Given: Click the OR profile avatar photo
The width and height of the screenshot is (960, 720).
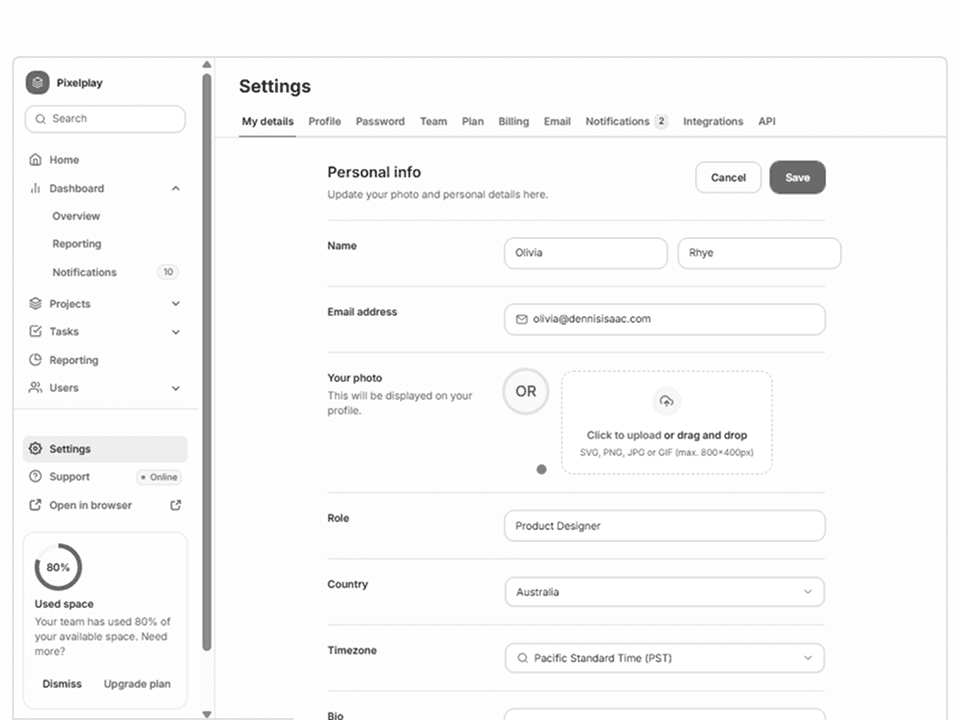Looking at the screenshot, I should [526, 392].
